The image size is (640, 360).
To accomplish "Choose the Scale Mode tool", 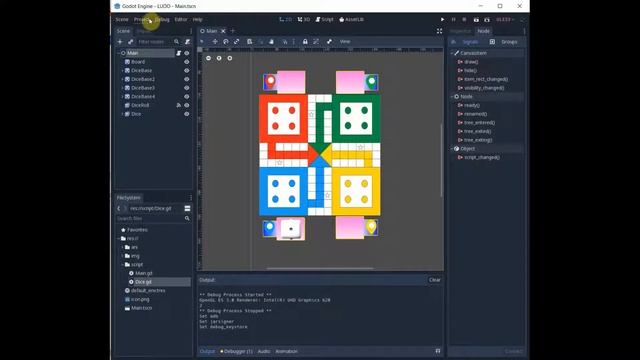I will 237,42.
